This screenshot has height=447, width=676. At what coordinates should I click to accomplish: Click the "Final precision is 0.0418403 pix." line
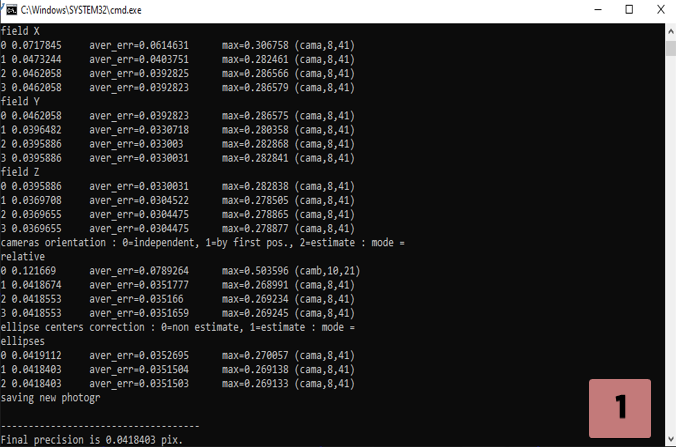91,440
